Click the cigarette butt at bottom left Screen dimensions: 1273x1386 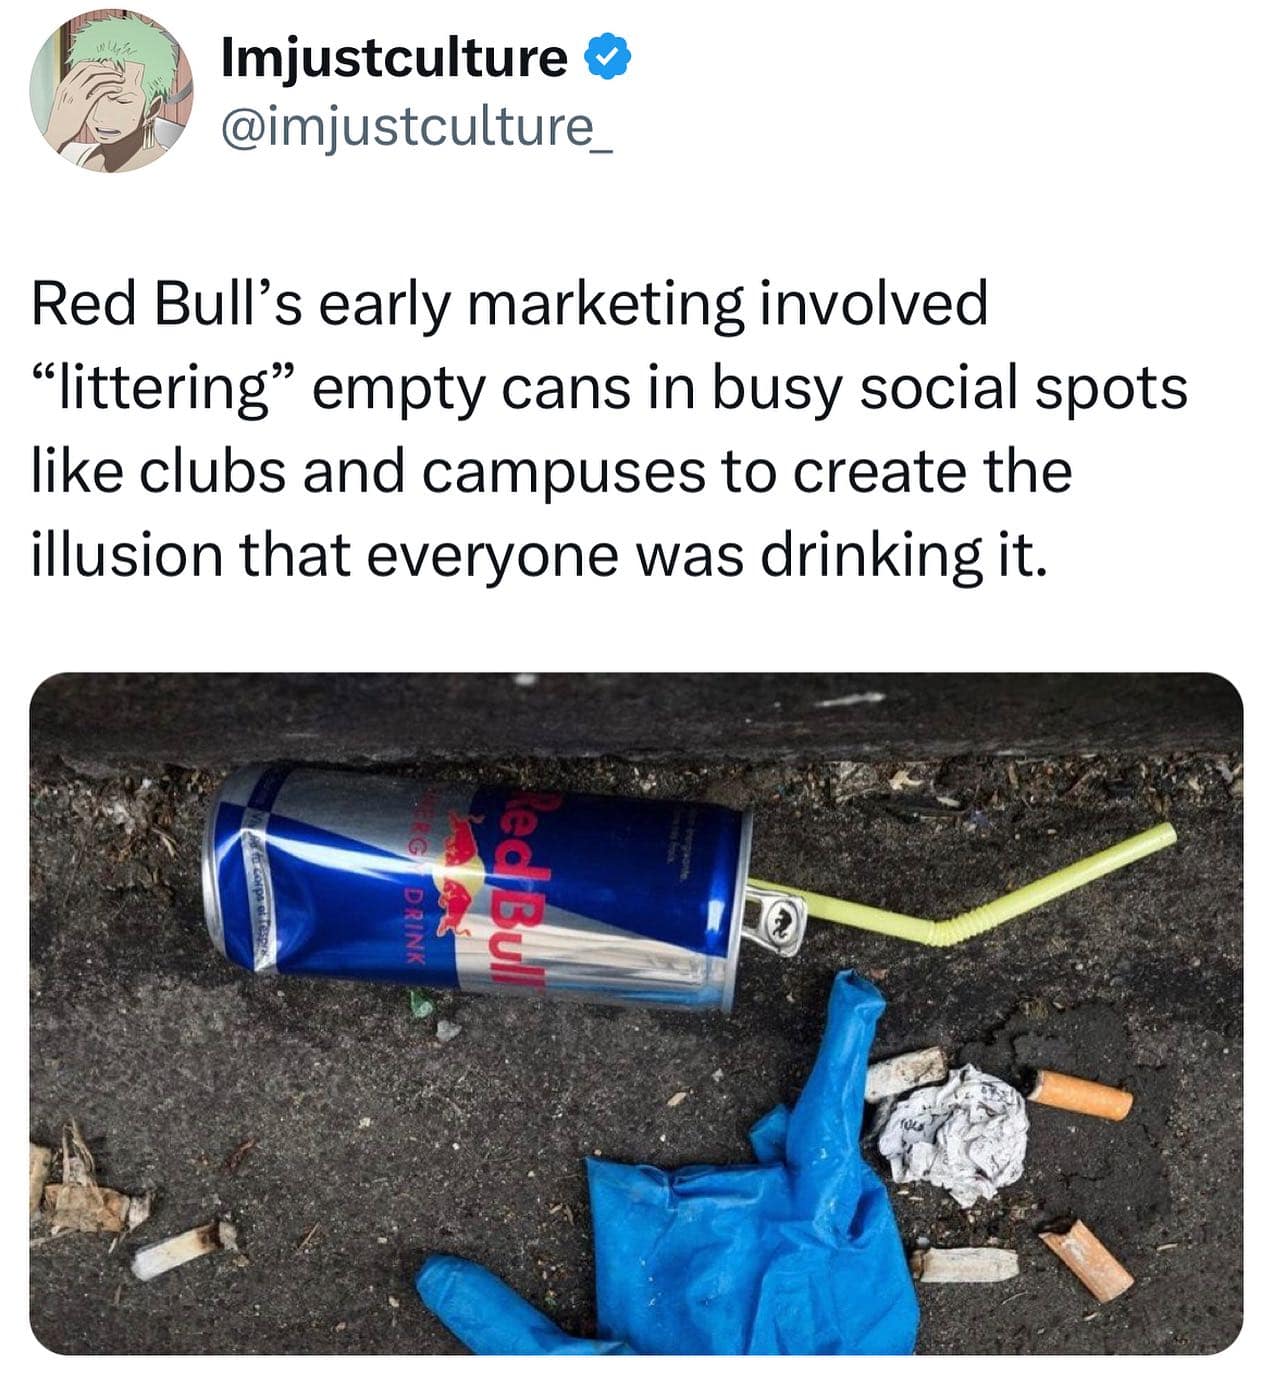[x=182, y=1250]
